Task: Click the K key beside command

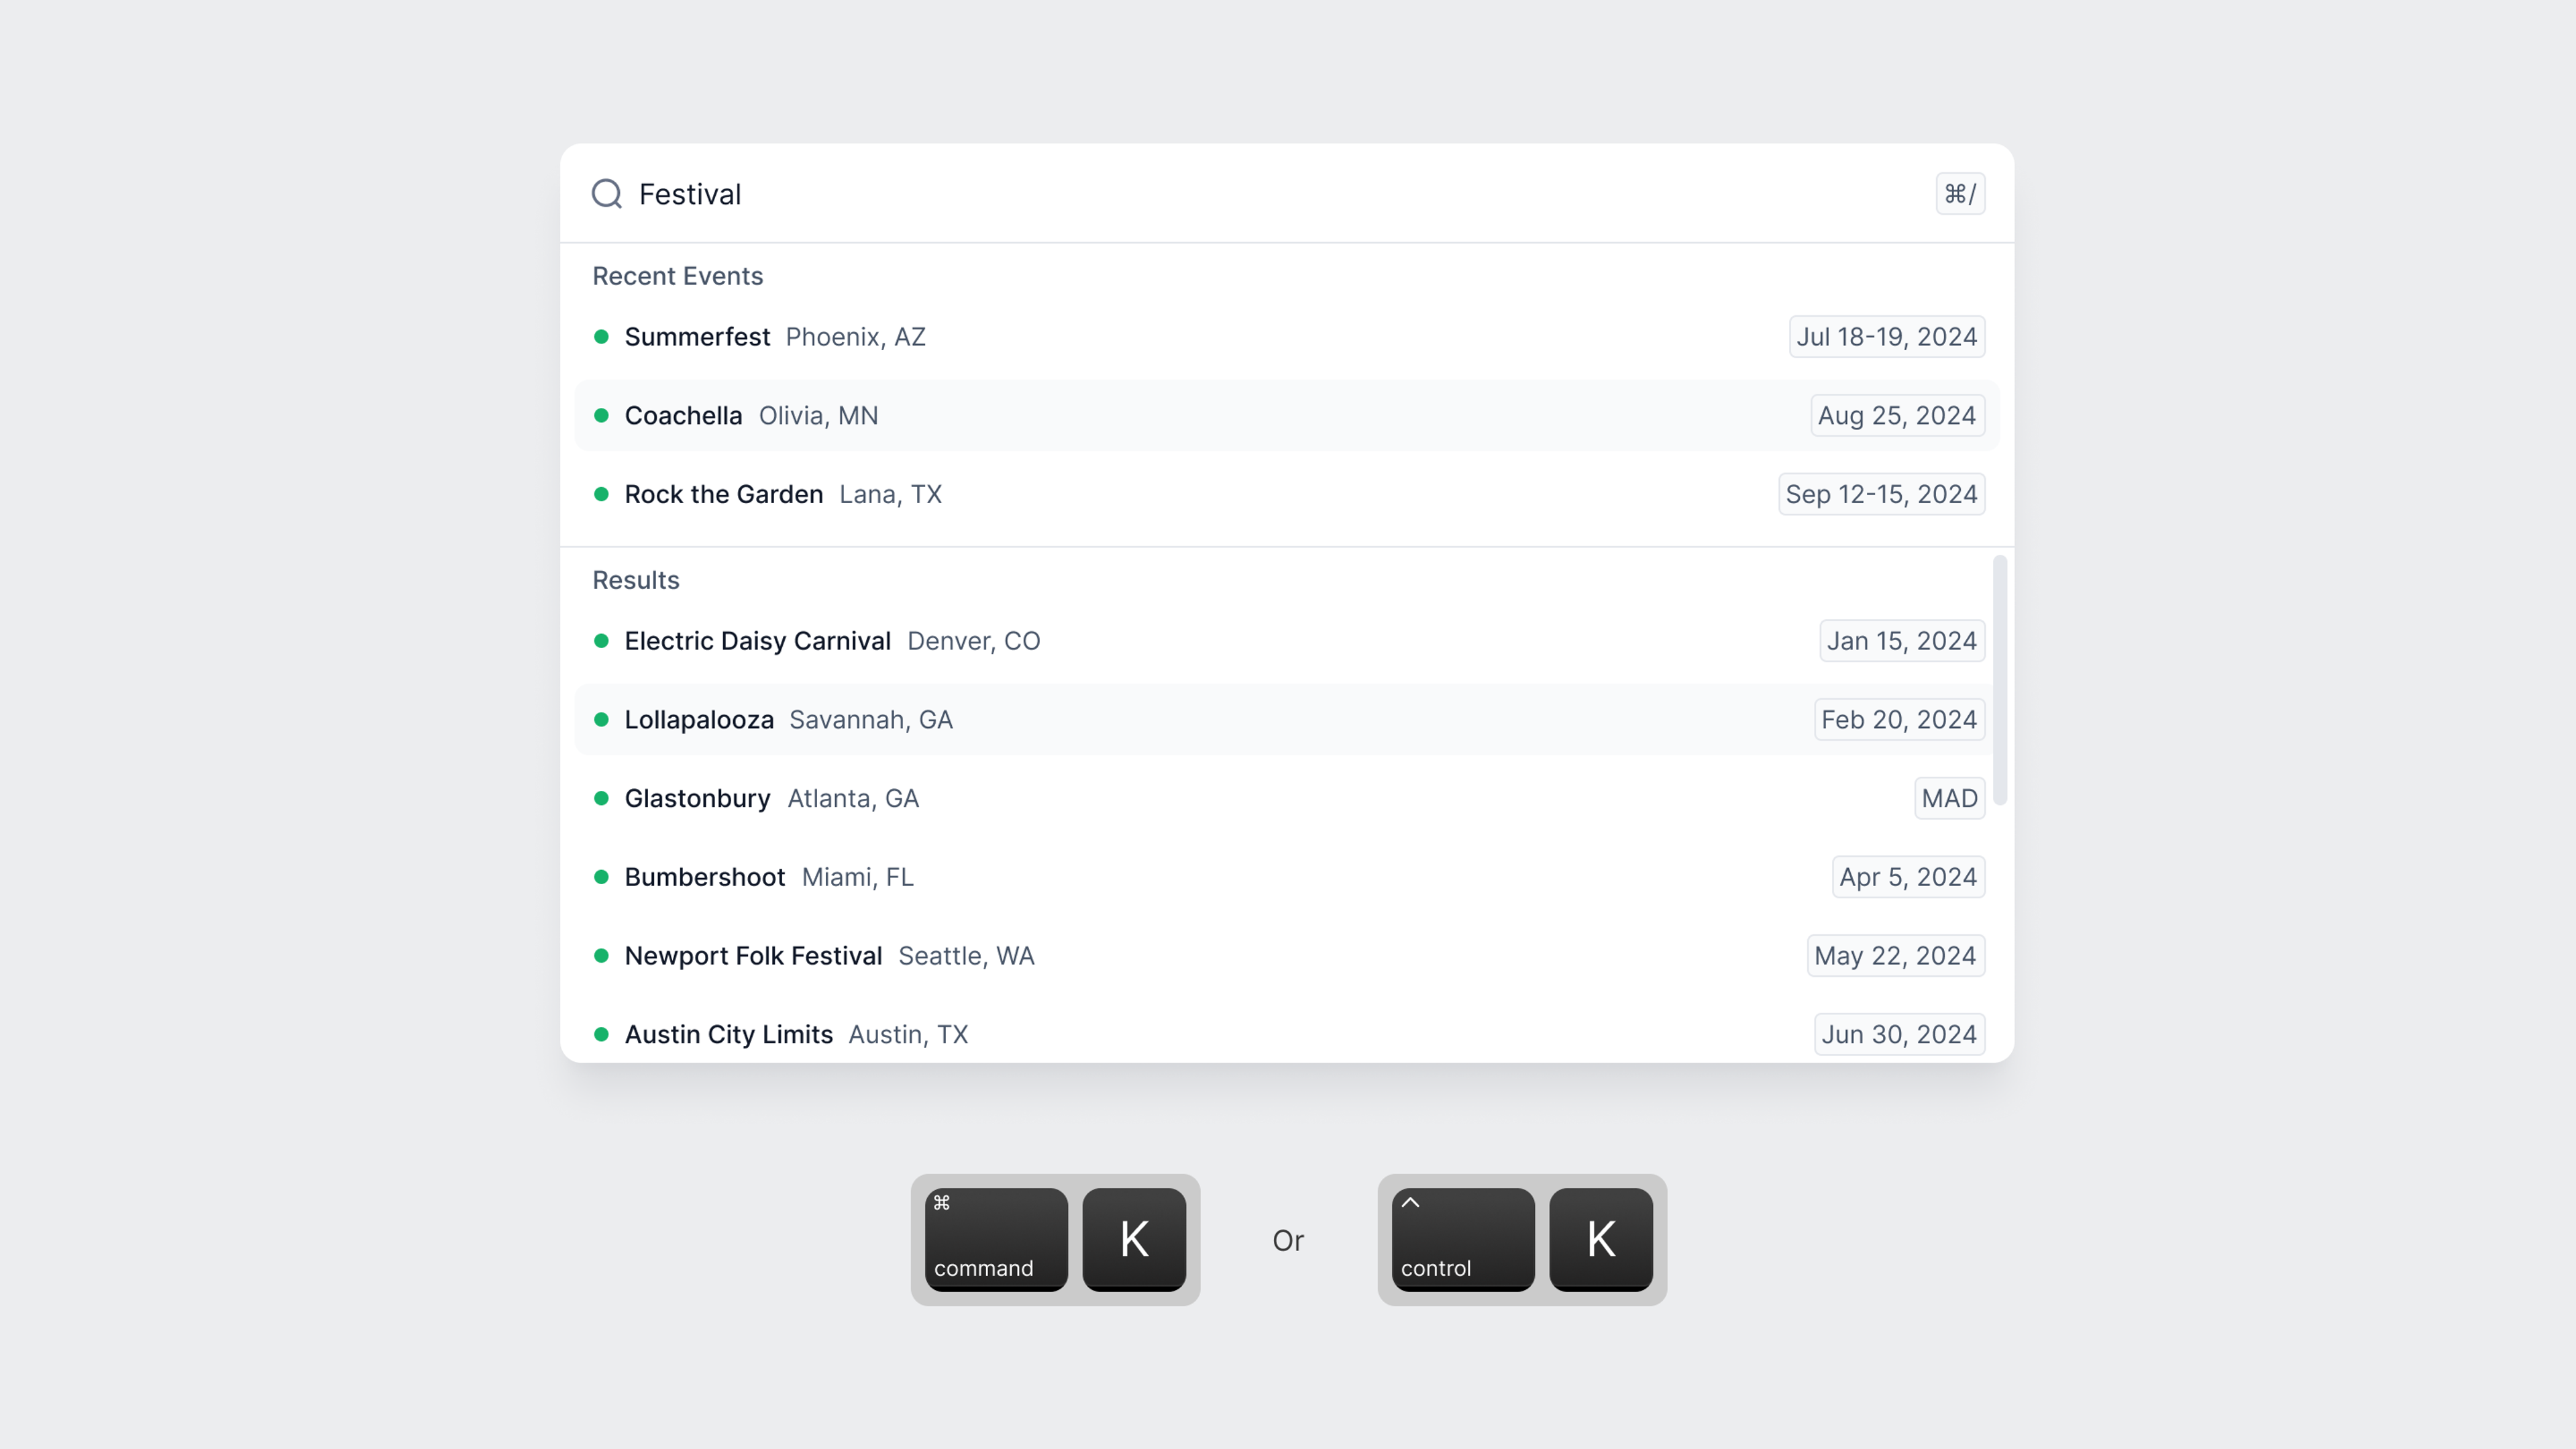Action: tap(1134, 1239)
